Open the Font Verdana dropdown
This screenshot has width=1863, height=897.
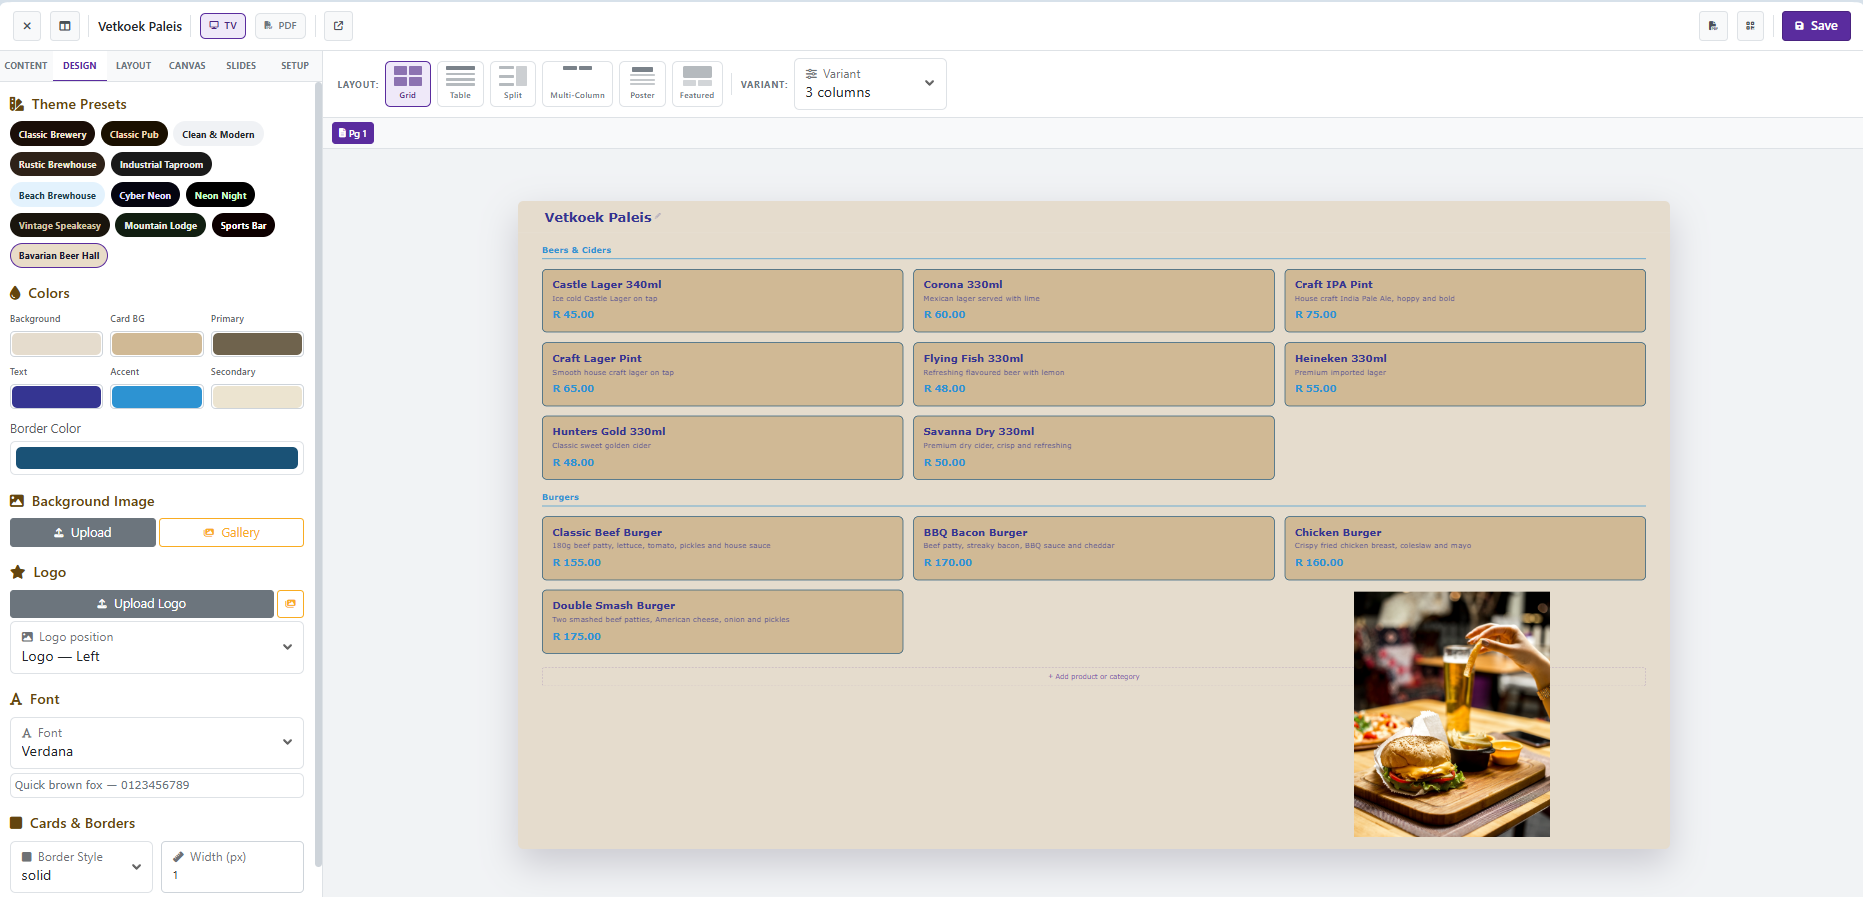[x=157, y=742]
